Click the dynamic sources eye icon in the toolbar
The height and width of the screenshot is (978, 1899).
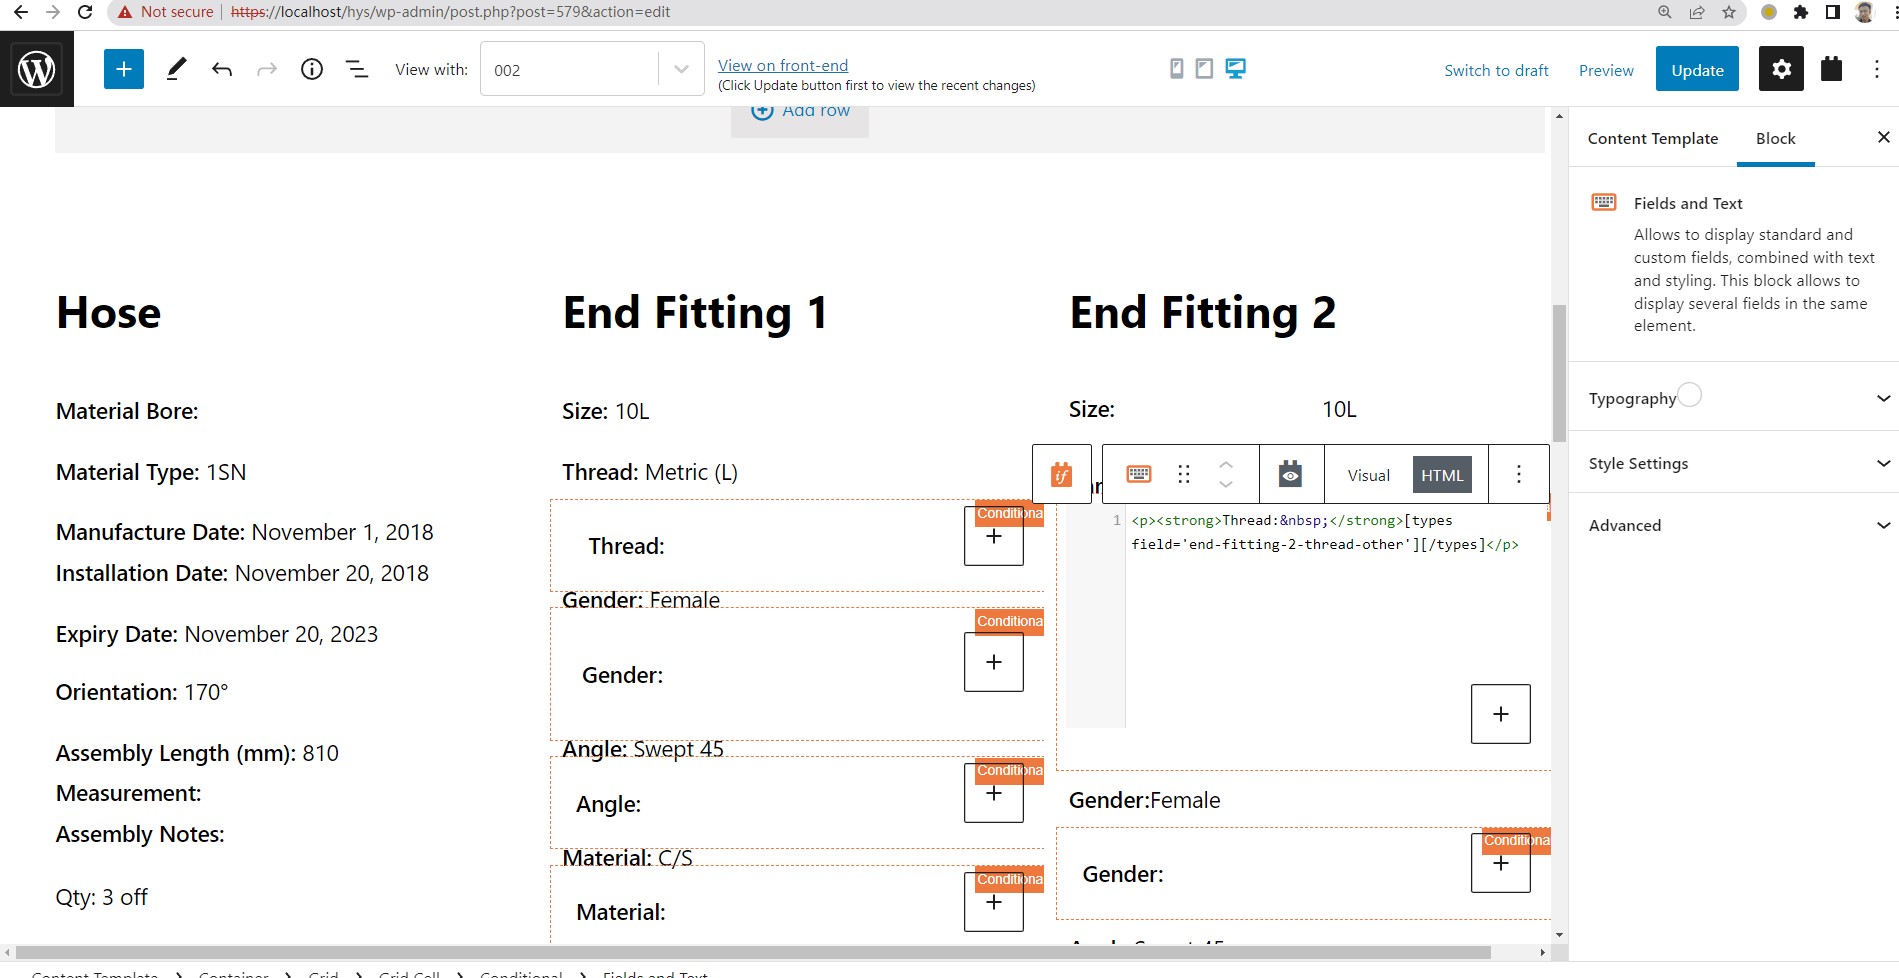click(x=1291, y=474)
